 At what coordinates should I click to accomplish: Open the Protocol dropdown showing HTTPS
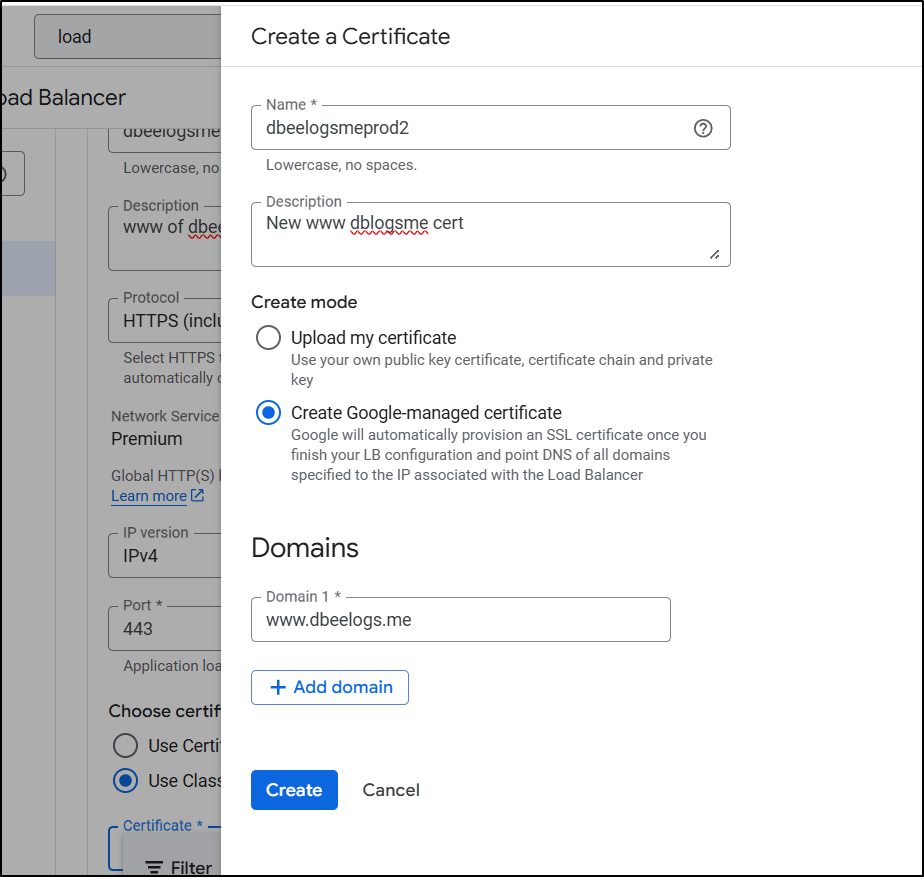(x=165, y=320)
